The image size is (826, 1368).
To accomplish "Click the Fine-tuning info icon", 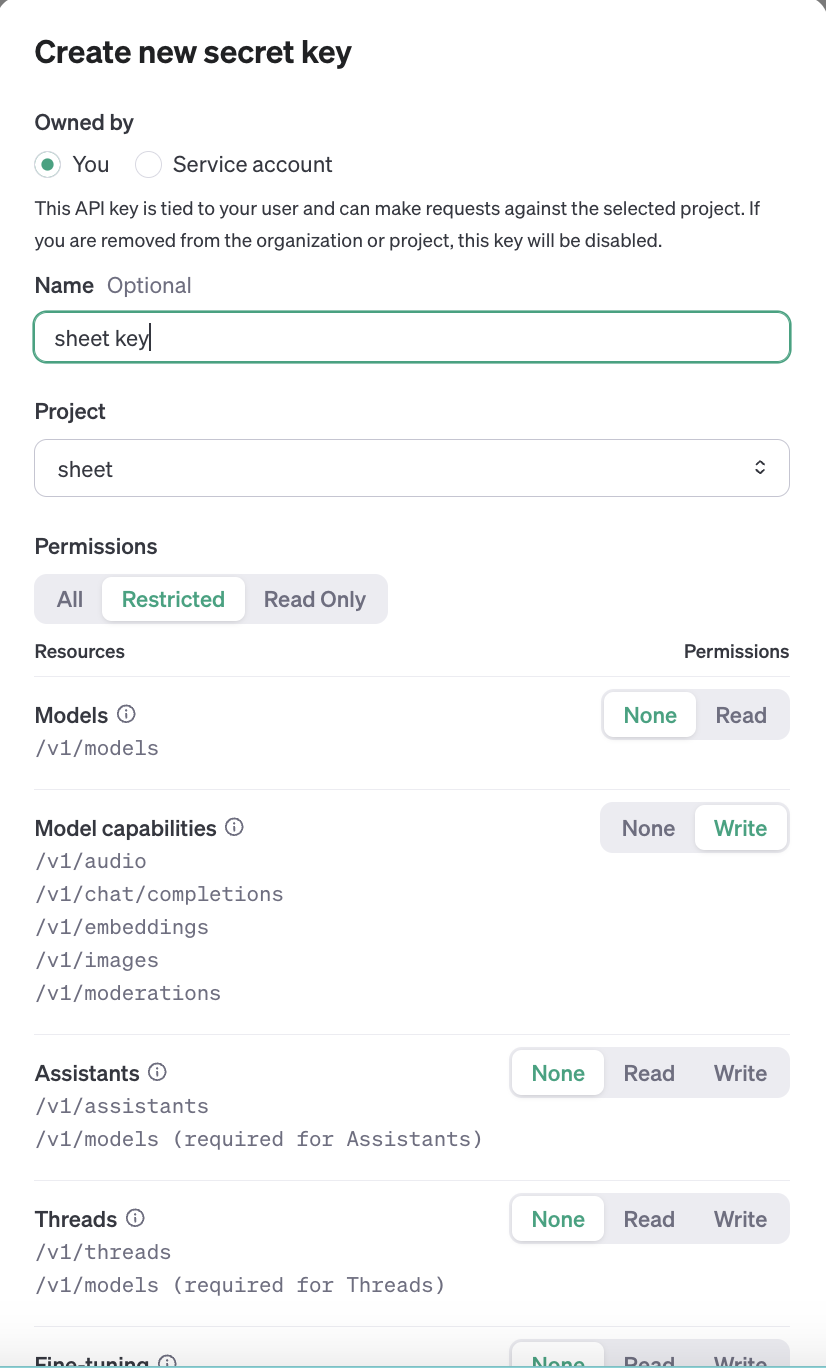I will pyautogui.click(x=166, y=1362).
